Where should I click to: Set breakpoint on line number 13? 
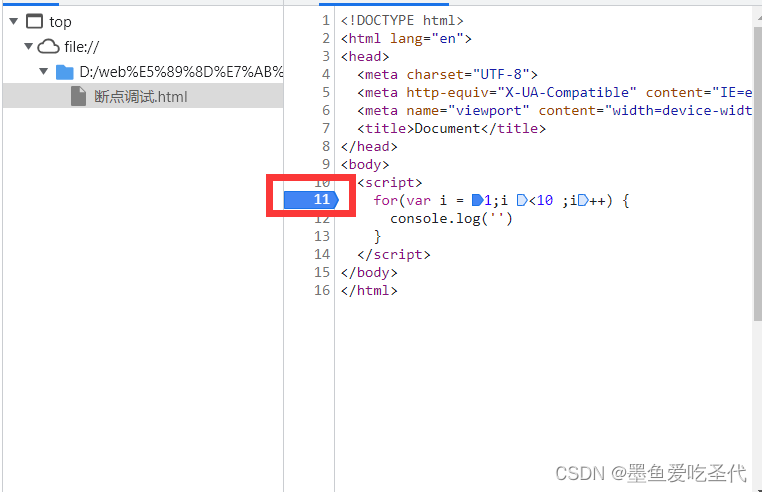tap(322, 236)
